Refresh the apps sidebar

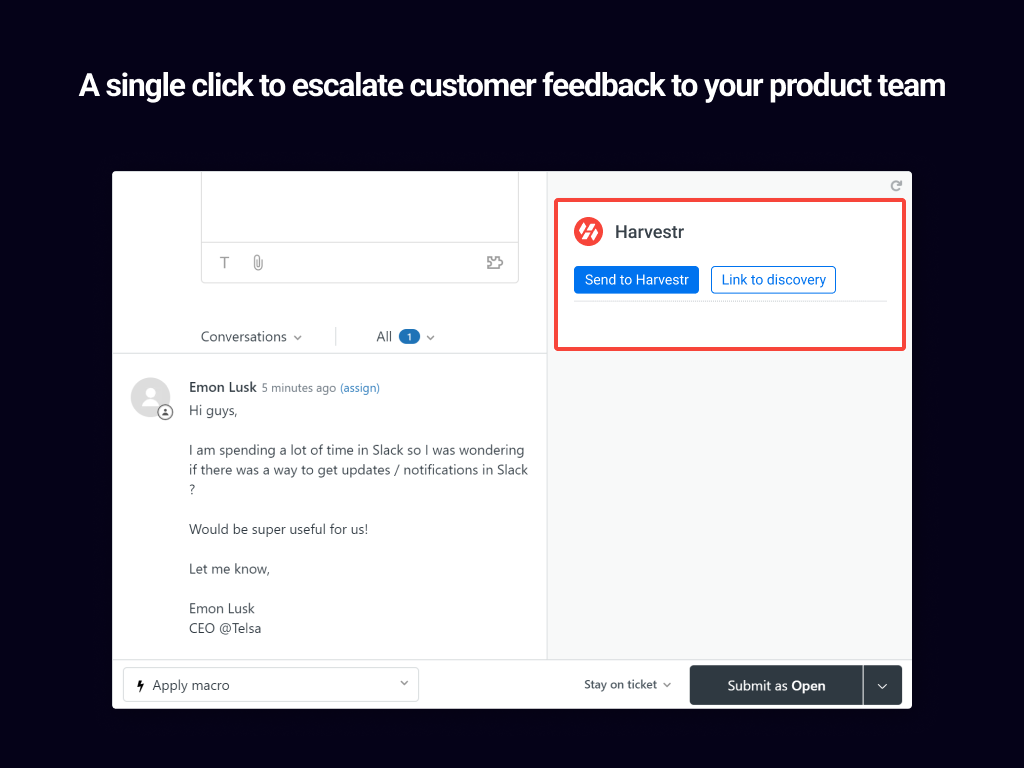coord(896,186)
